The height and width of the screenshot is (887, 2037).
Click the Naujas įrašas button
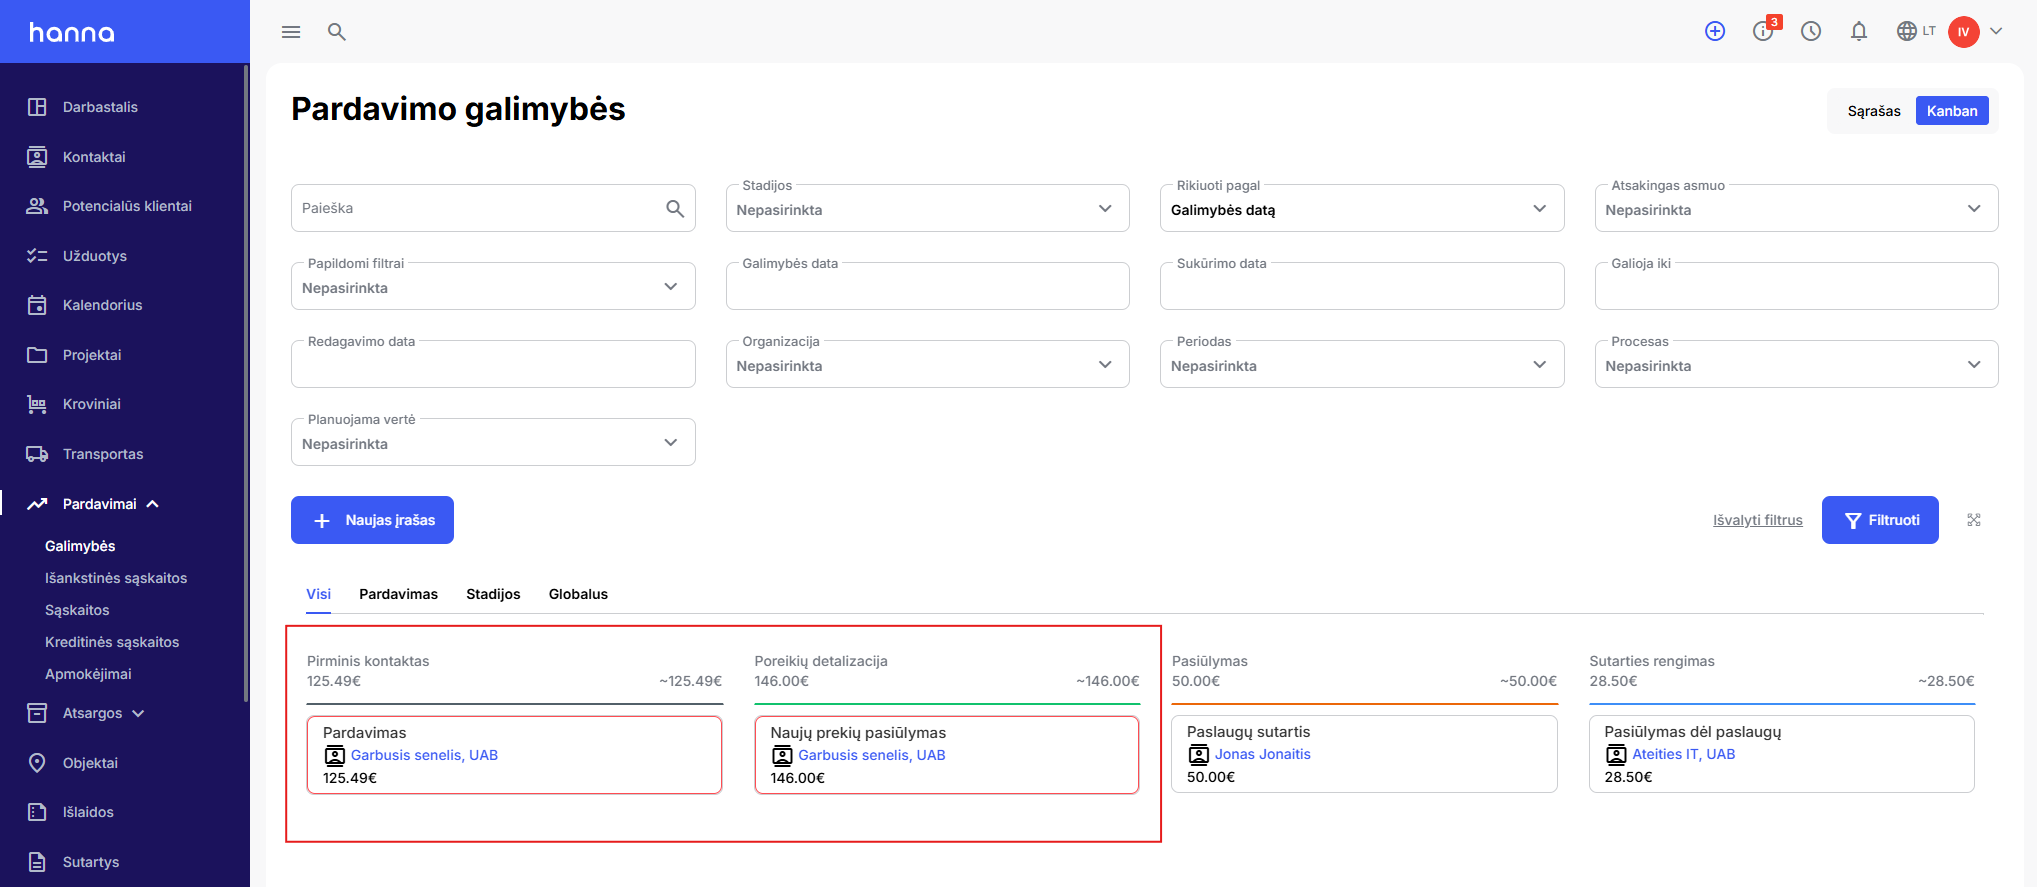(372, 520)
